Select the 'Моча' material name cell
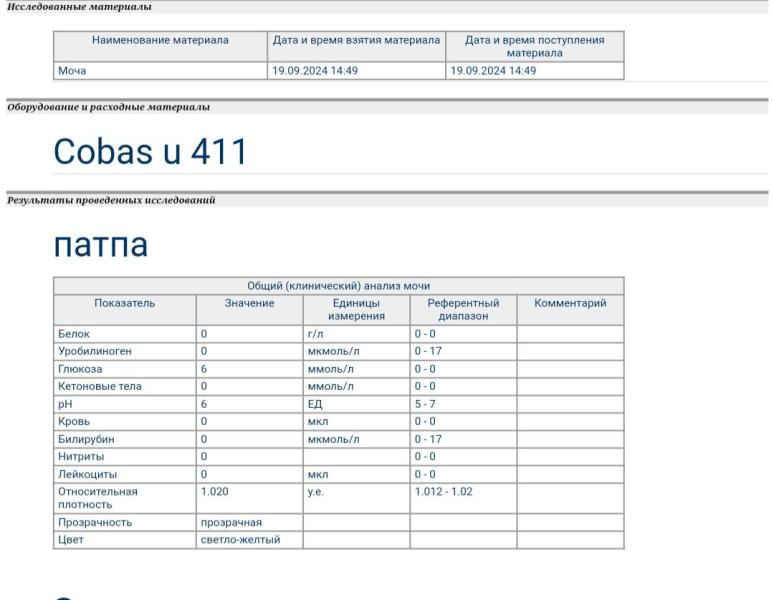This screenshot has width=773, height=600. pos(72,71)
